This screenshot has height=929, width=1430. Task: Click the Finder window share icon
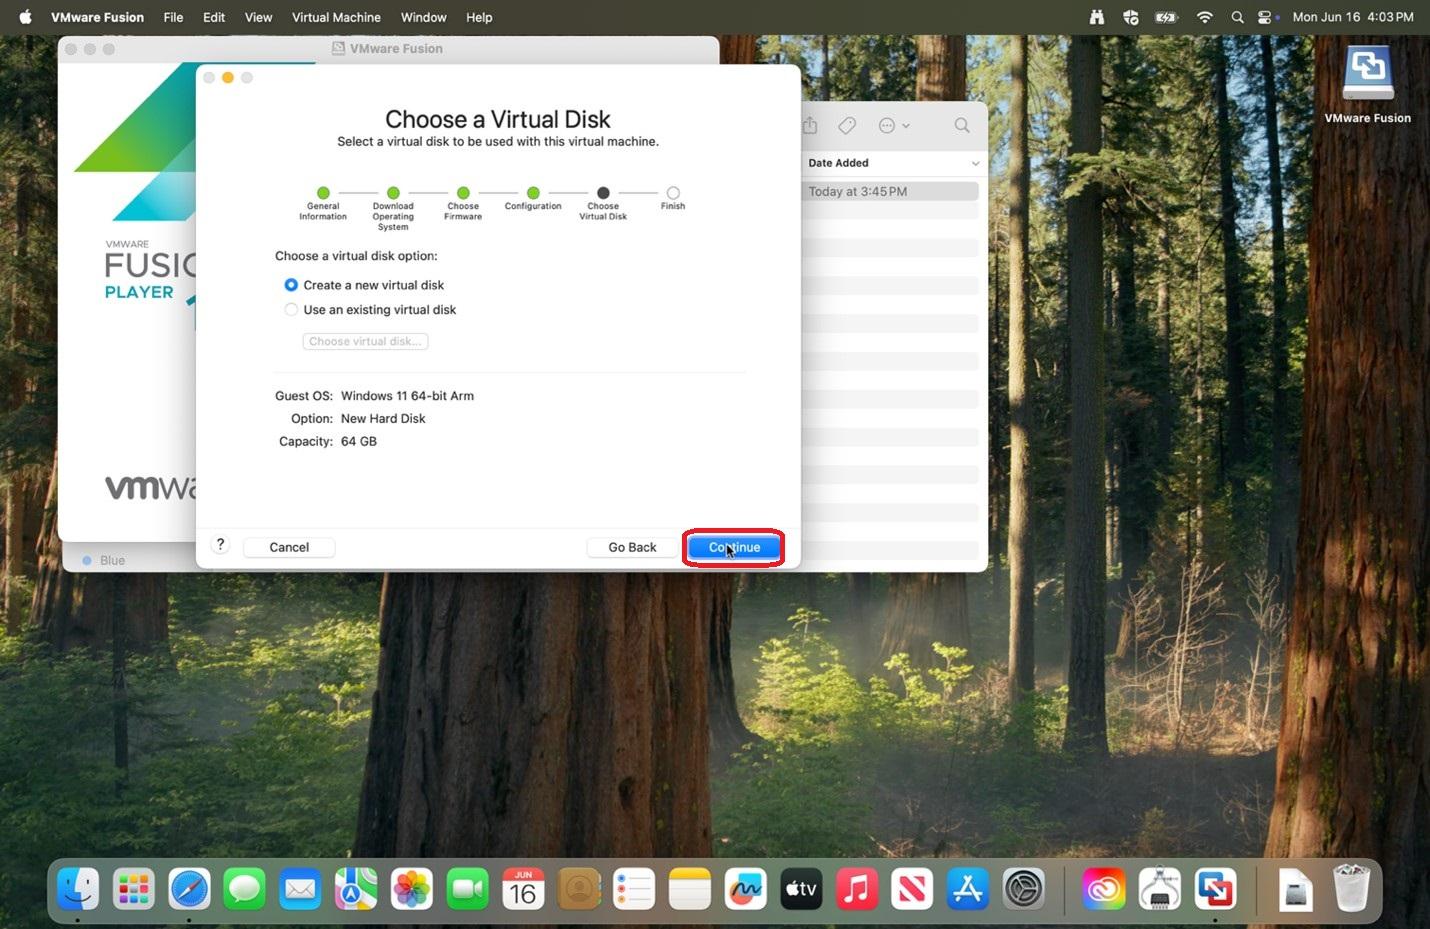(810, 125)
